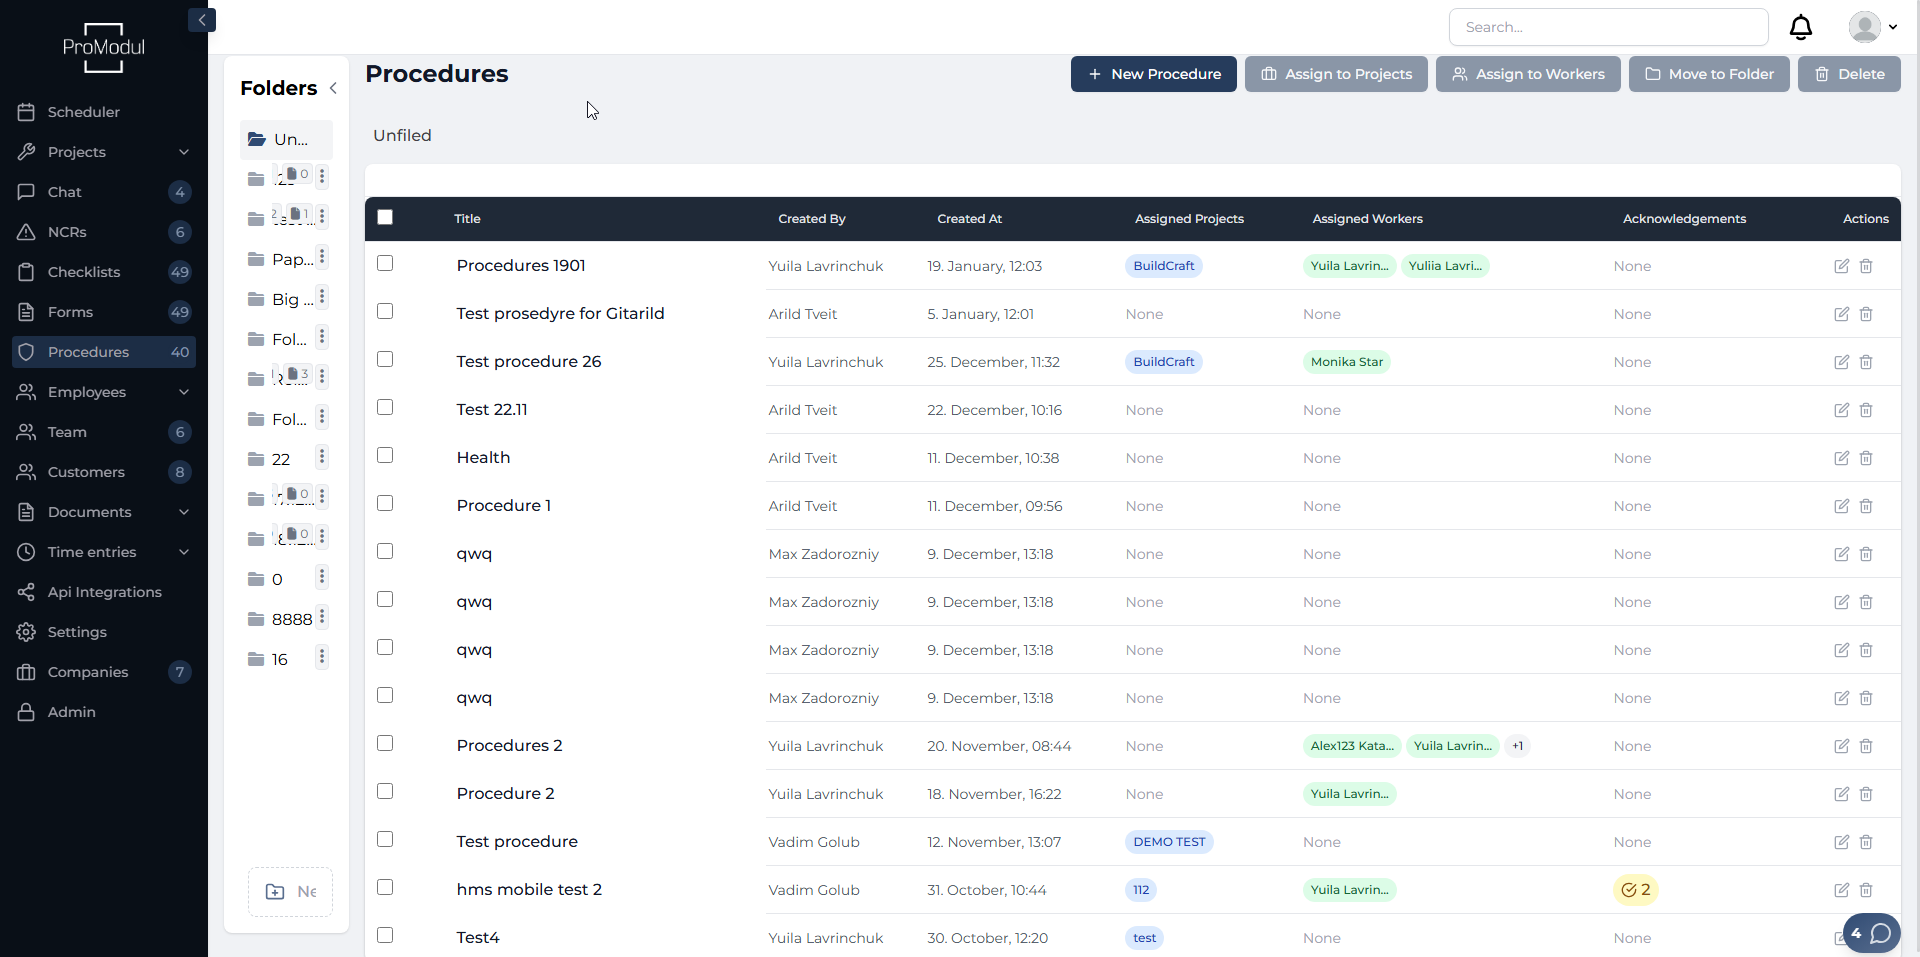Screen dimensions: 1920x957
Task: Check the box for Test 22.11
Action: (x=385, y=408)
